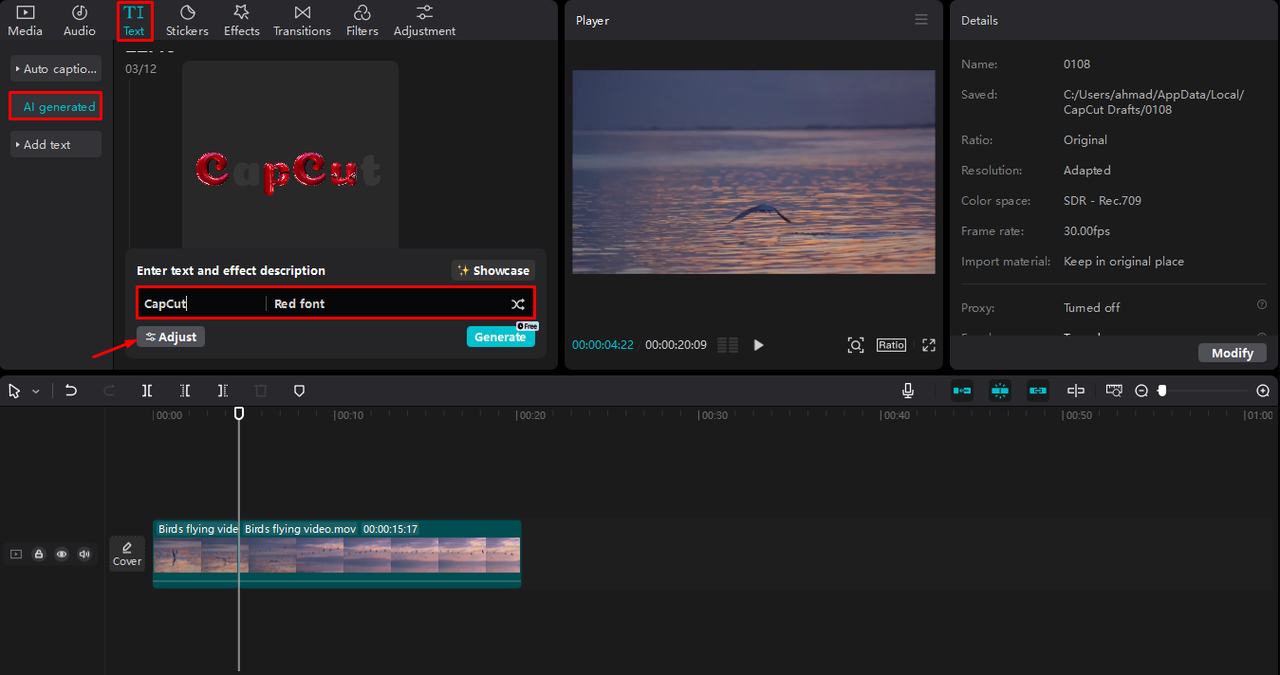This screenshot has width=1280, height=675.
Task: Click the shuffle random prompt icon
Action: (x=518, y=304)
